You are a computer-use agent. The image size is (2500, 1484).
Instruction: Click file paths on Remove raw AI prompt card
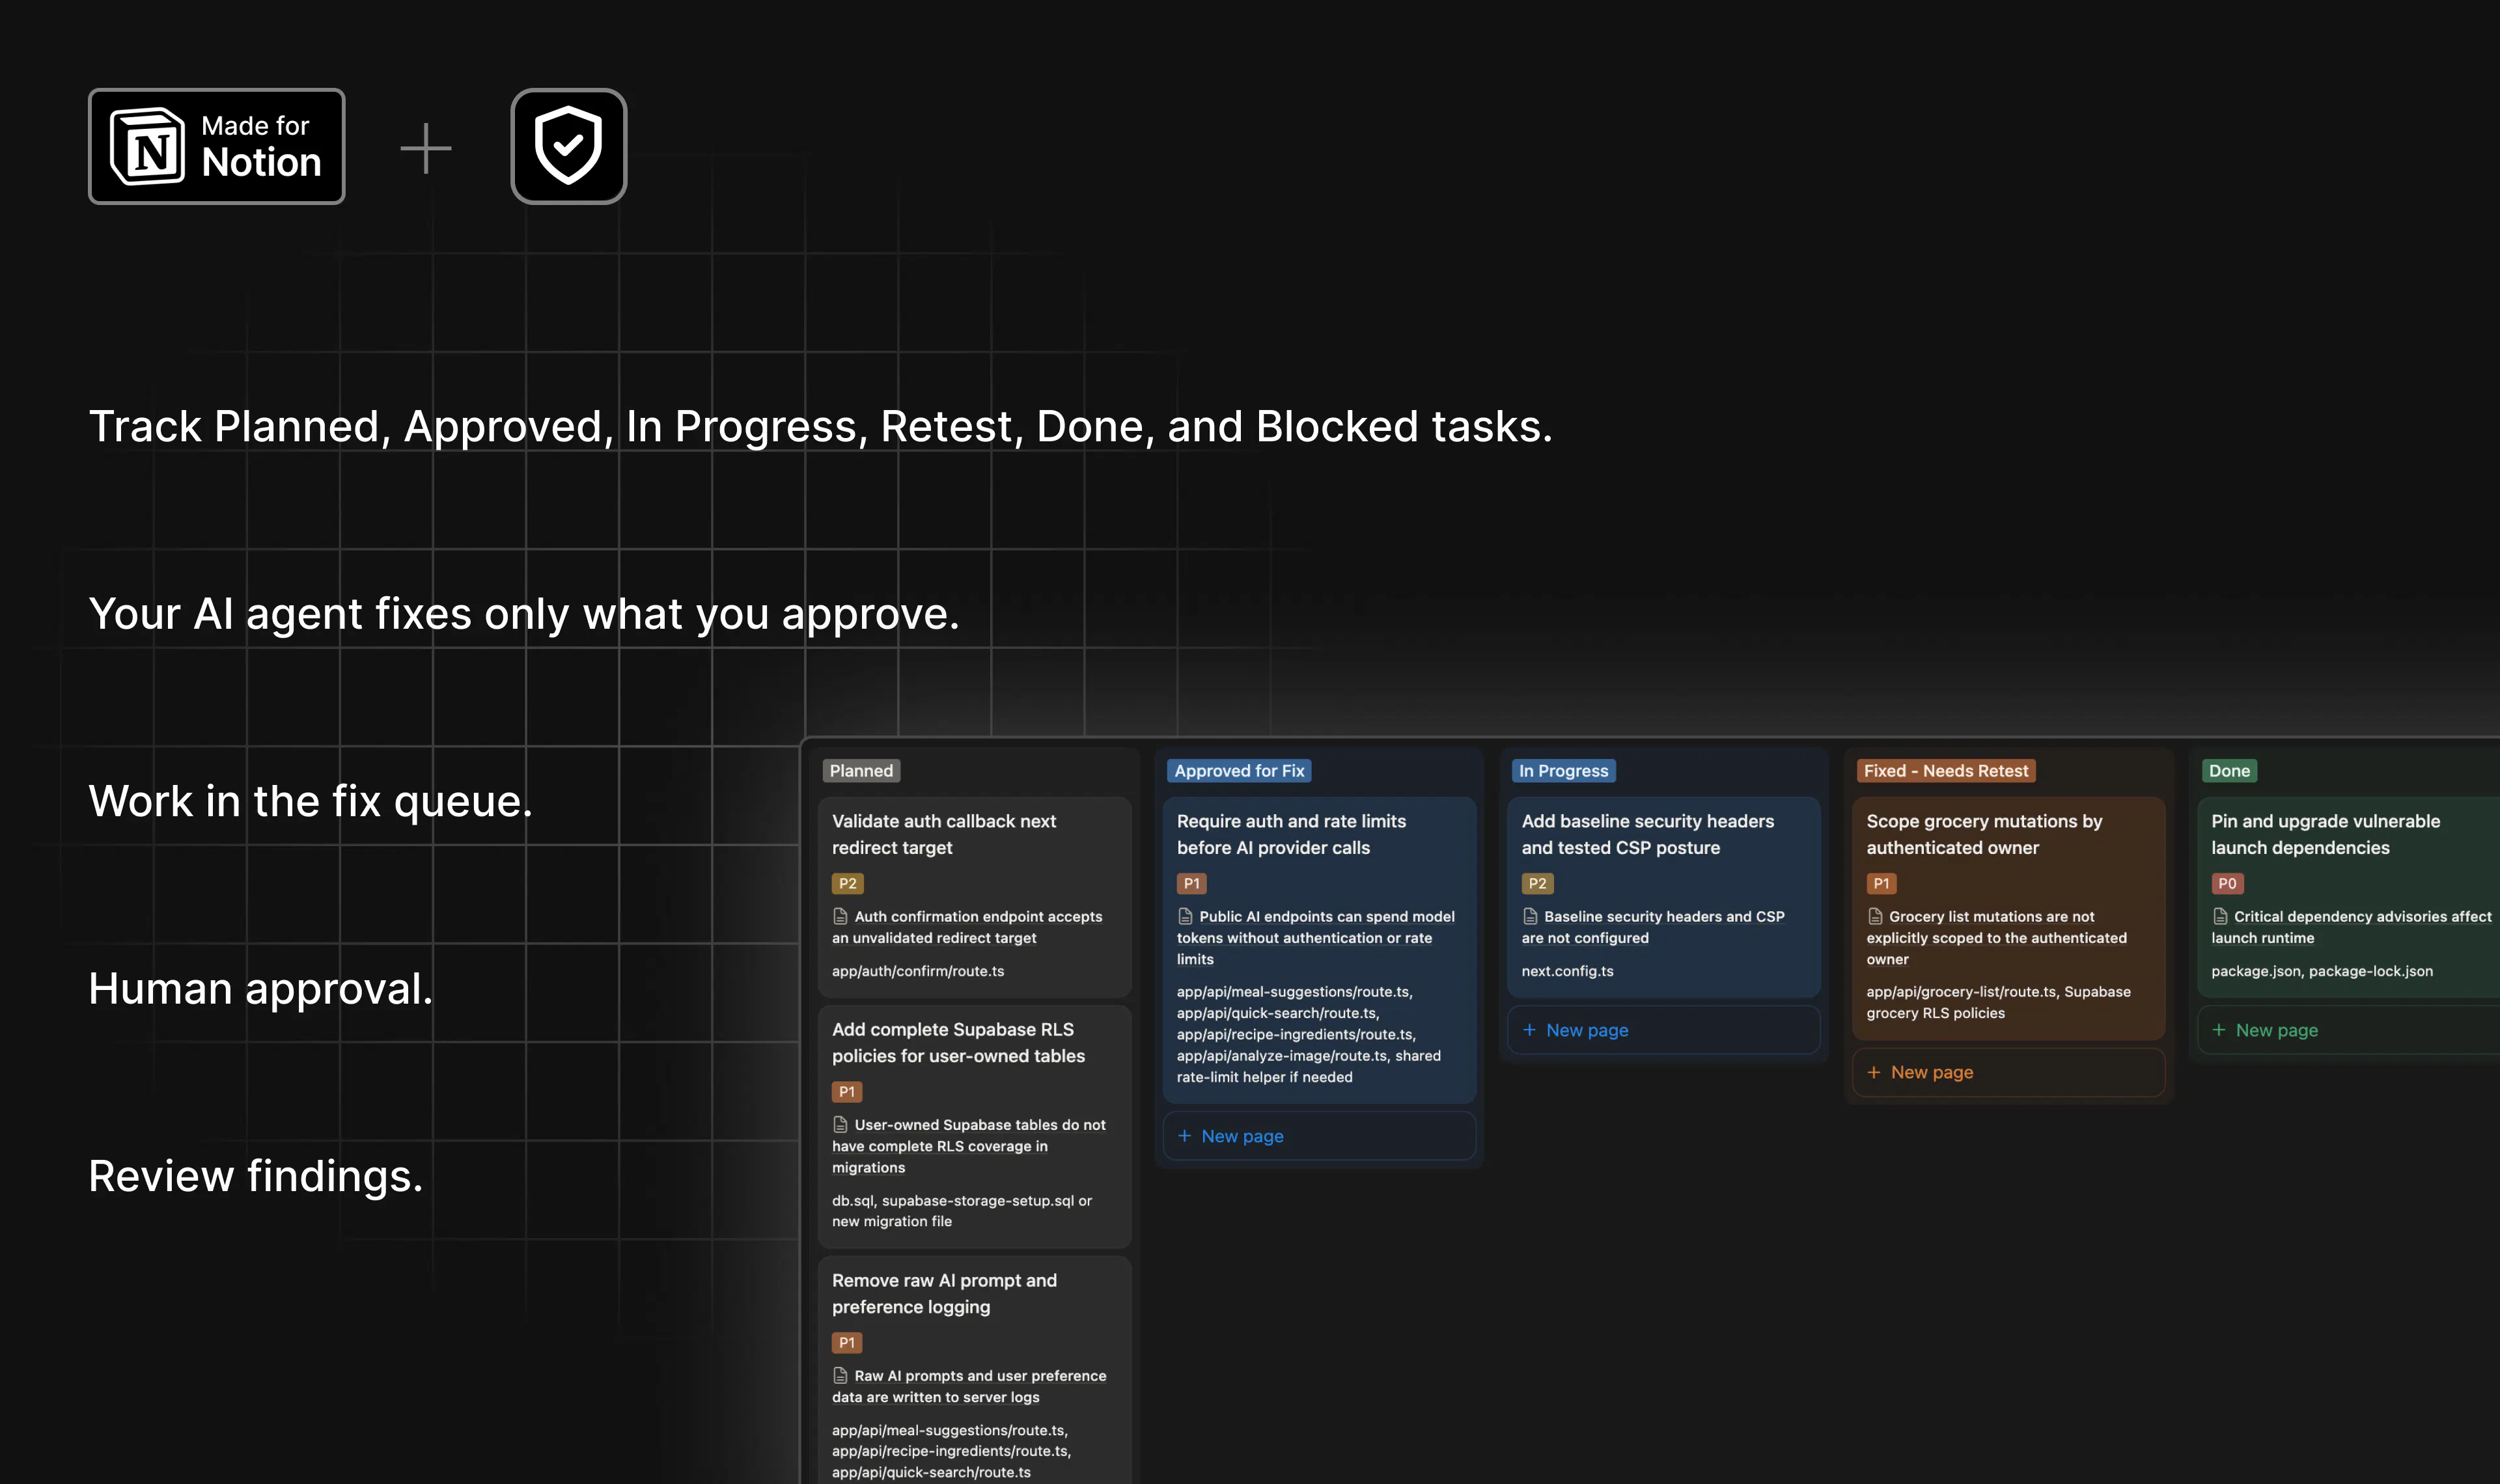tap(951, 1451)
